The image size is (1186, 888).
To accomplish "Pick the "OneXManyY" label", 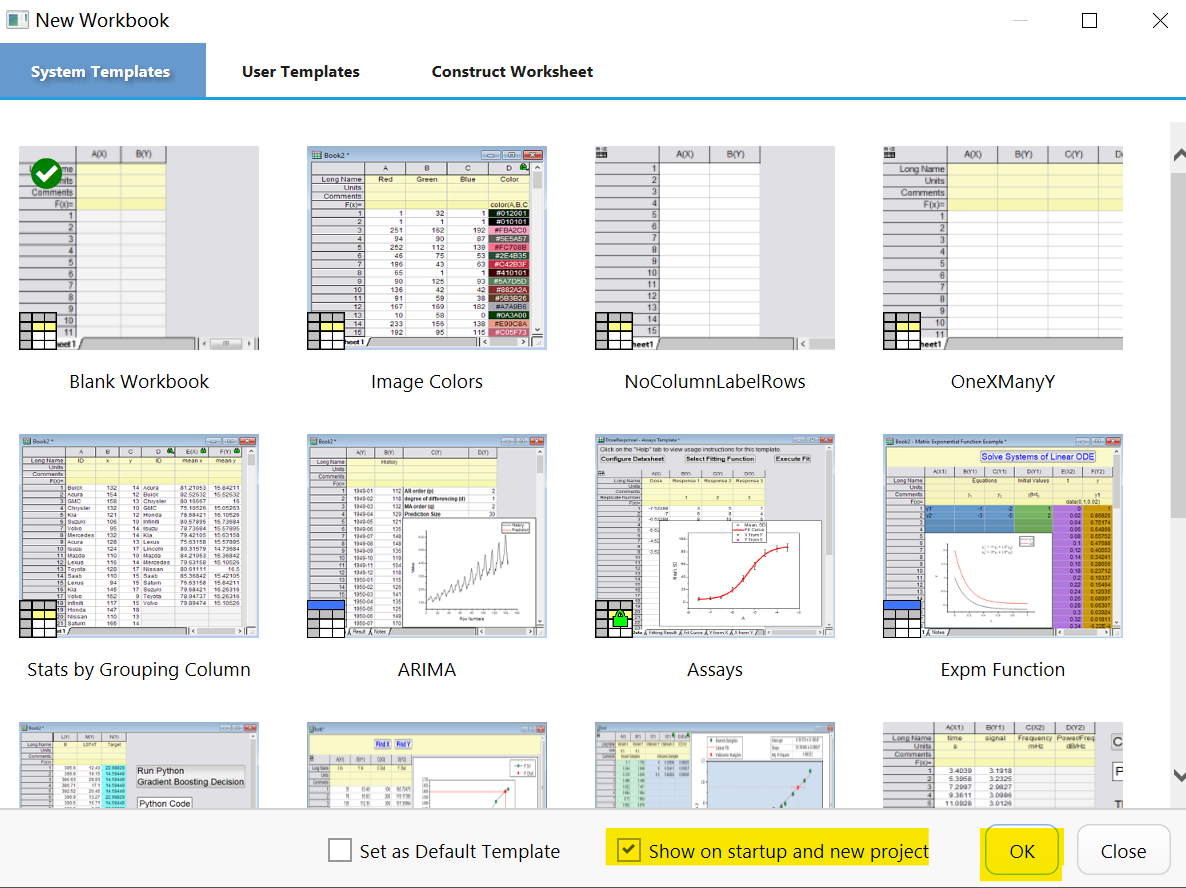I will 1002,382.
